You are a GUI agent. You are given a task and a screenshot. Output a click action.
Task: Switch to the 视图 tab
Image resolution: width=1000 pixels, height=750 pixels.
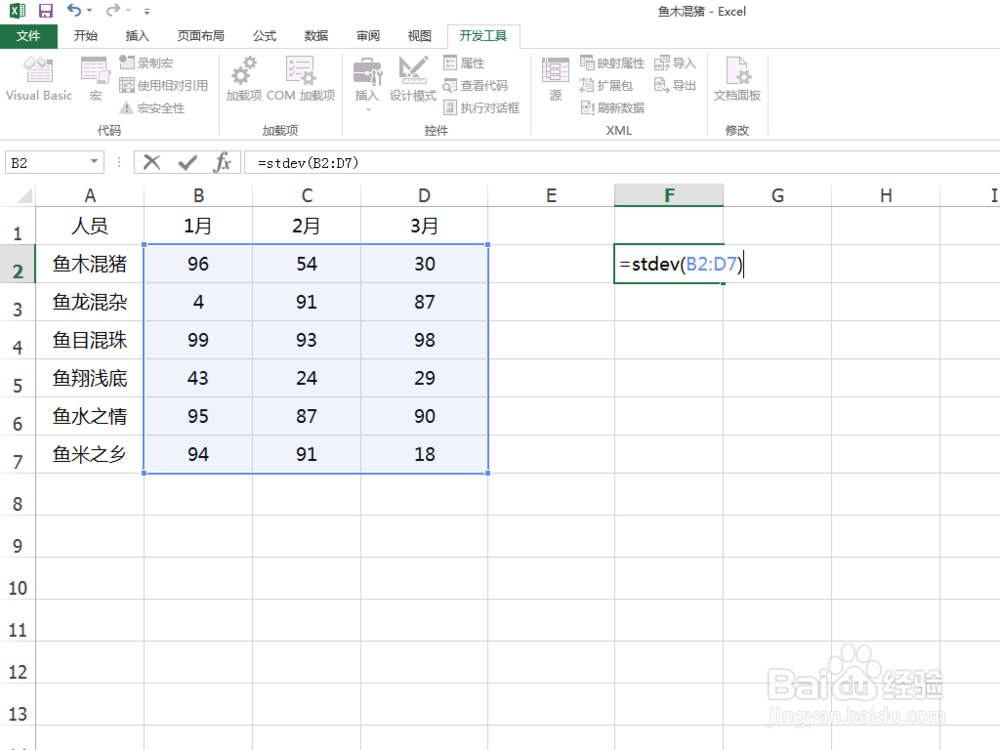pos(420,36)
